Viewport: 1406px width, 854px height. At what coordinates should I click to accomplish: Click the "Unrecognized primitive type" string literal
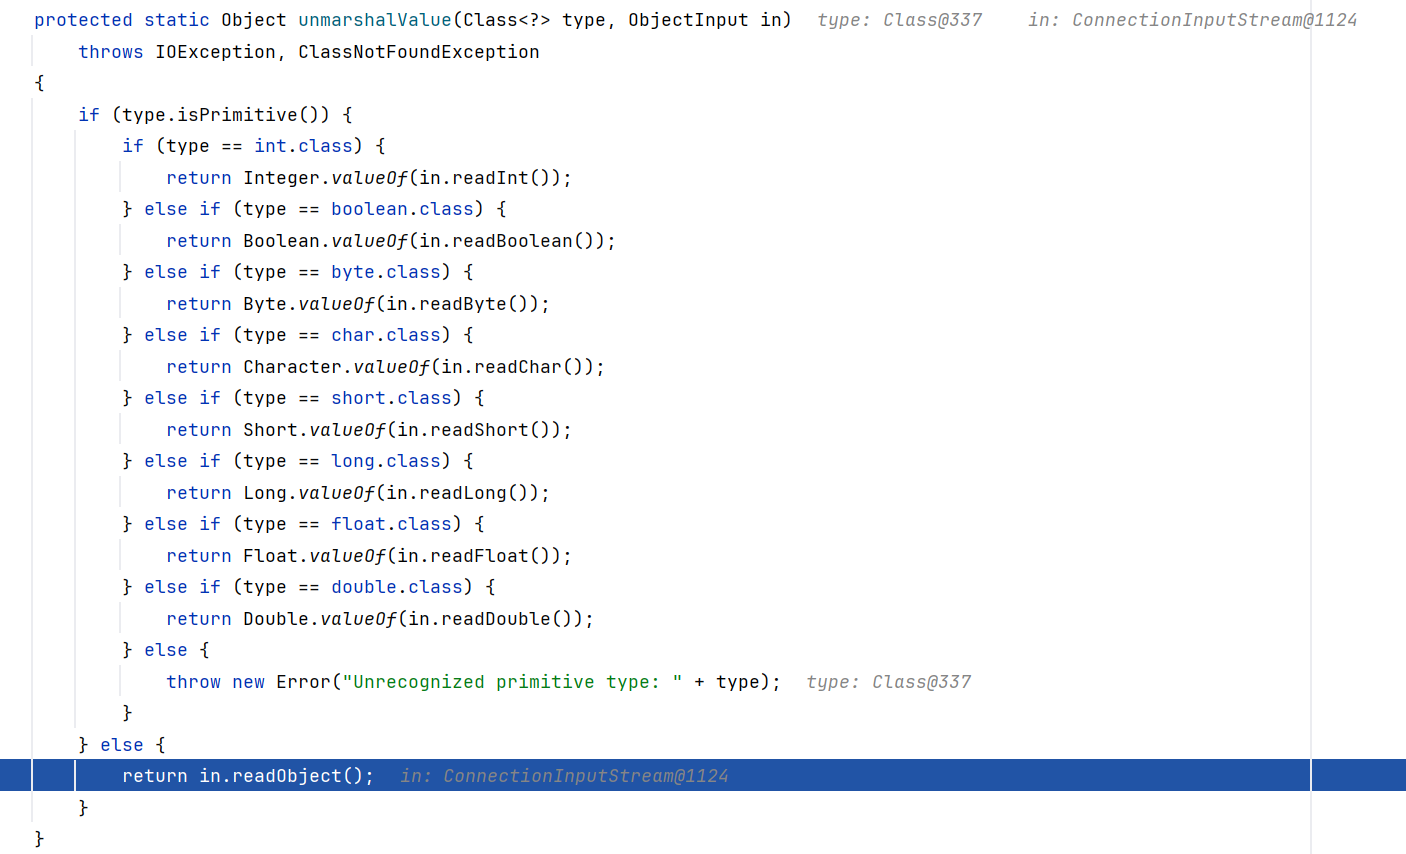pos(512,682)
